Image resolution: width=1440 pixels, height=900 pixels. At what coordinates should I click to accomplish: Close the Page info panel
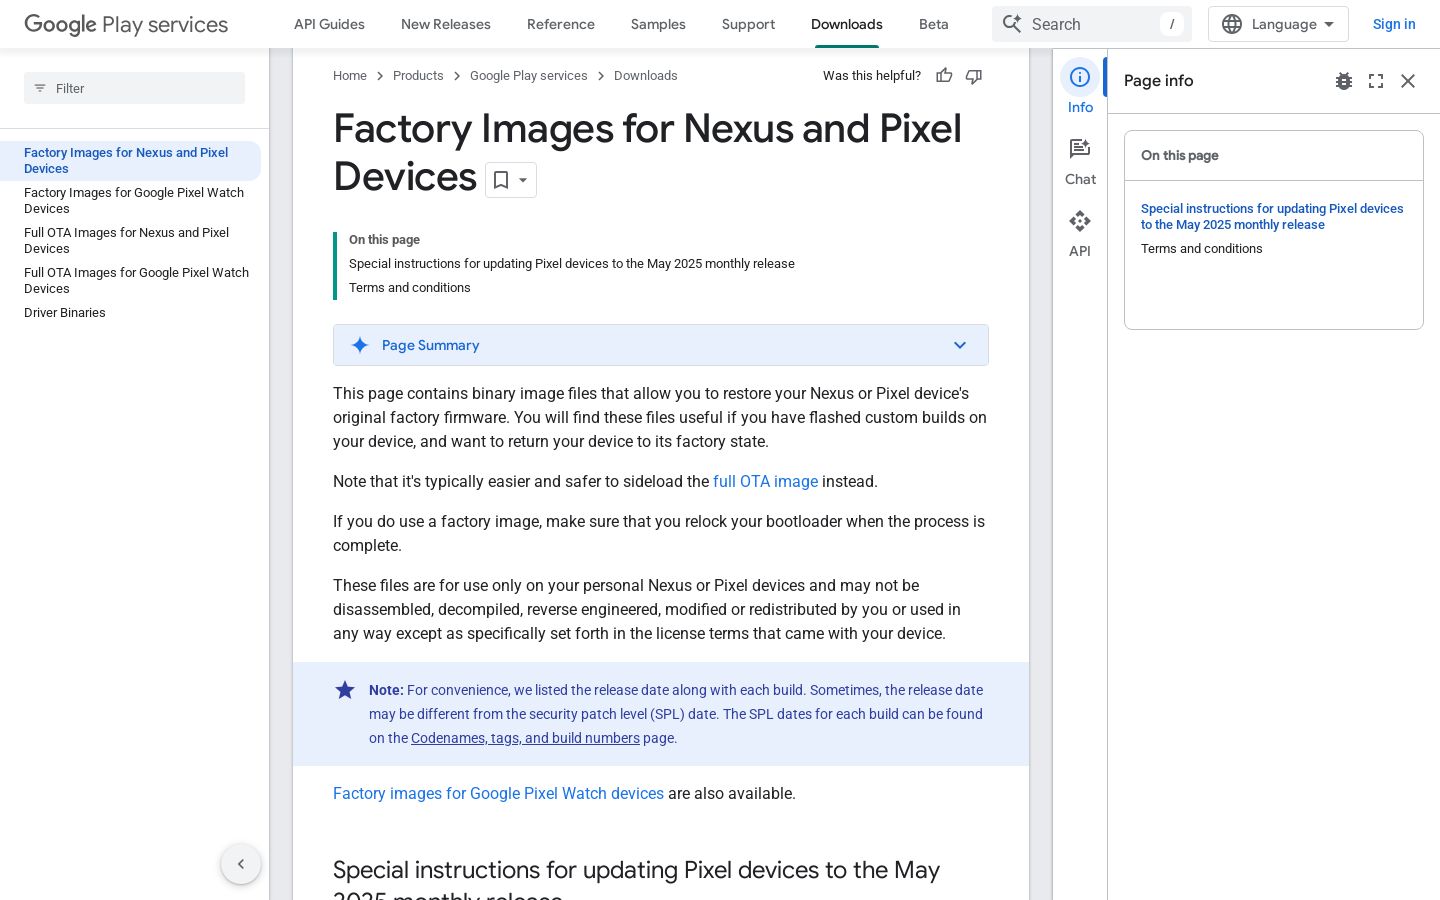[x=1408, y=81]
